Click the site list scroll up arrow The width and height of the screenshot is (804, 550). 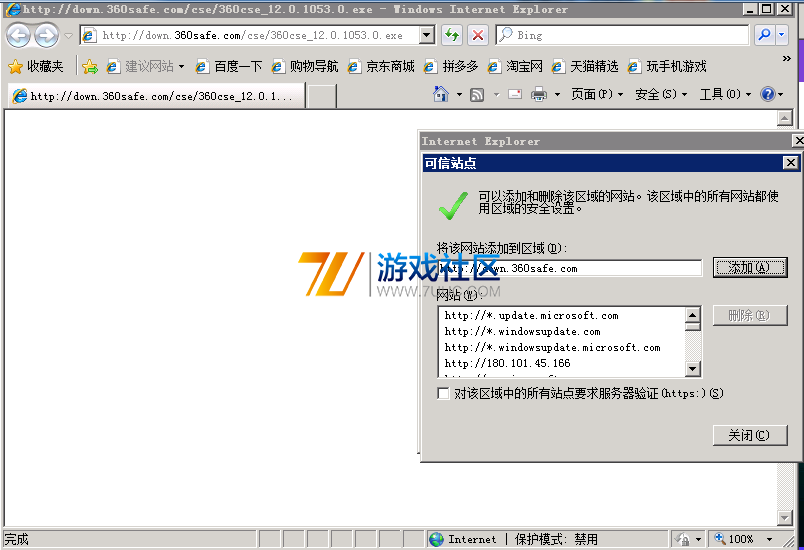693,315
